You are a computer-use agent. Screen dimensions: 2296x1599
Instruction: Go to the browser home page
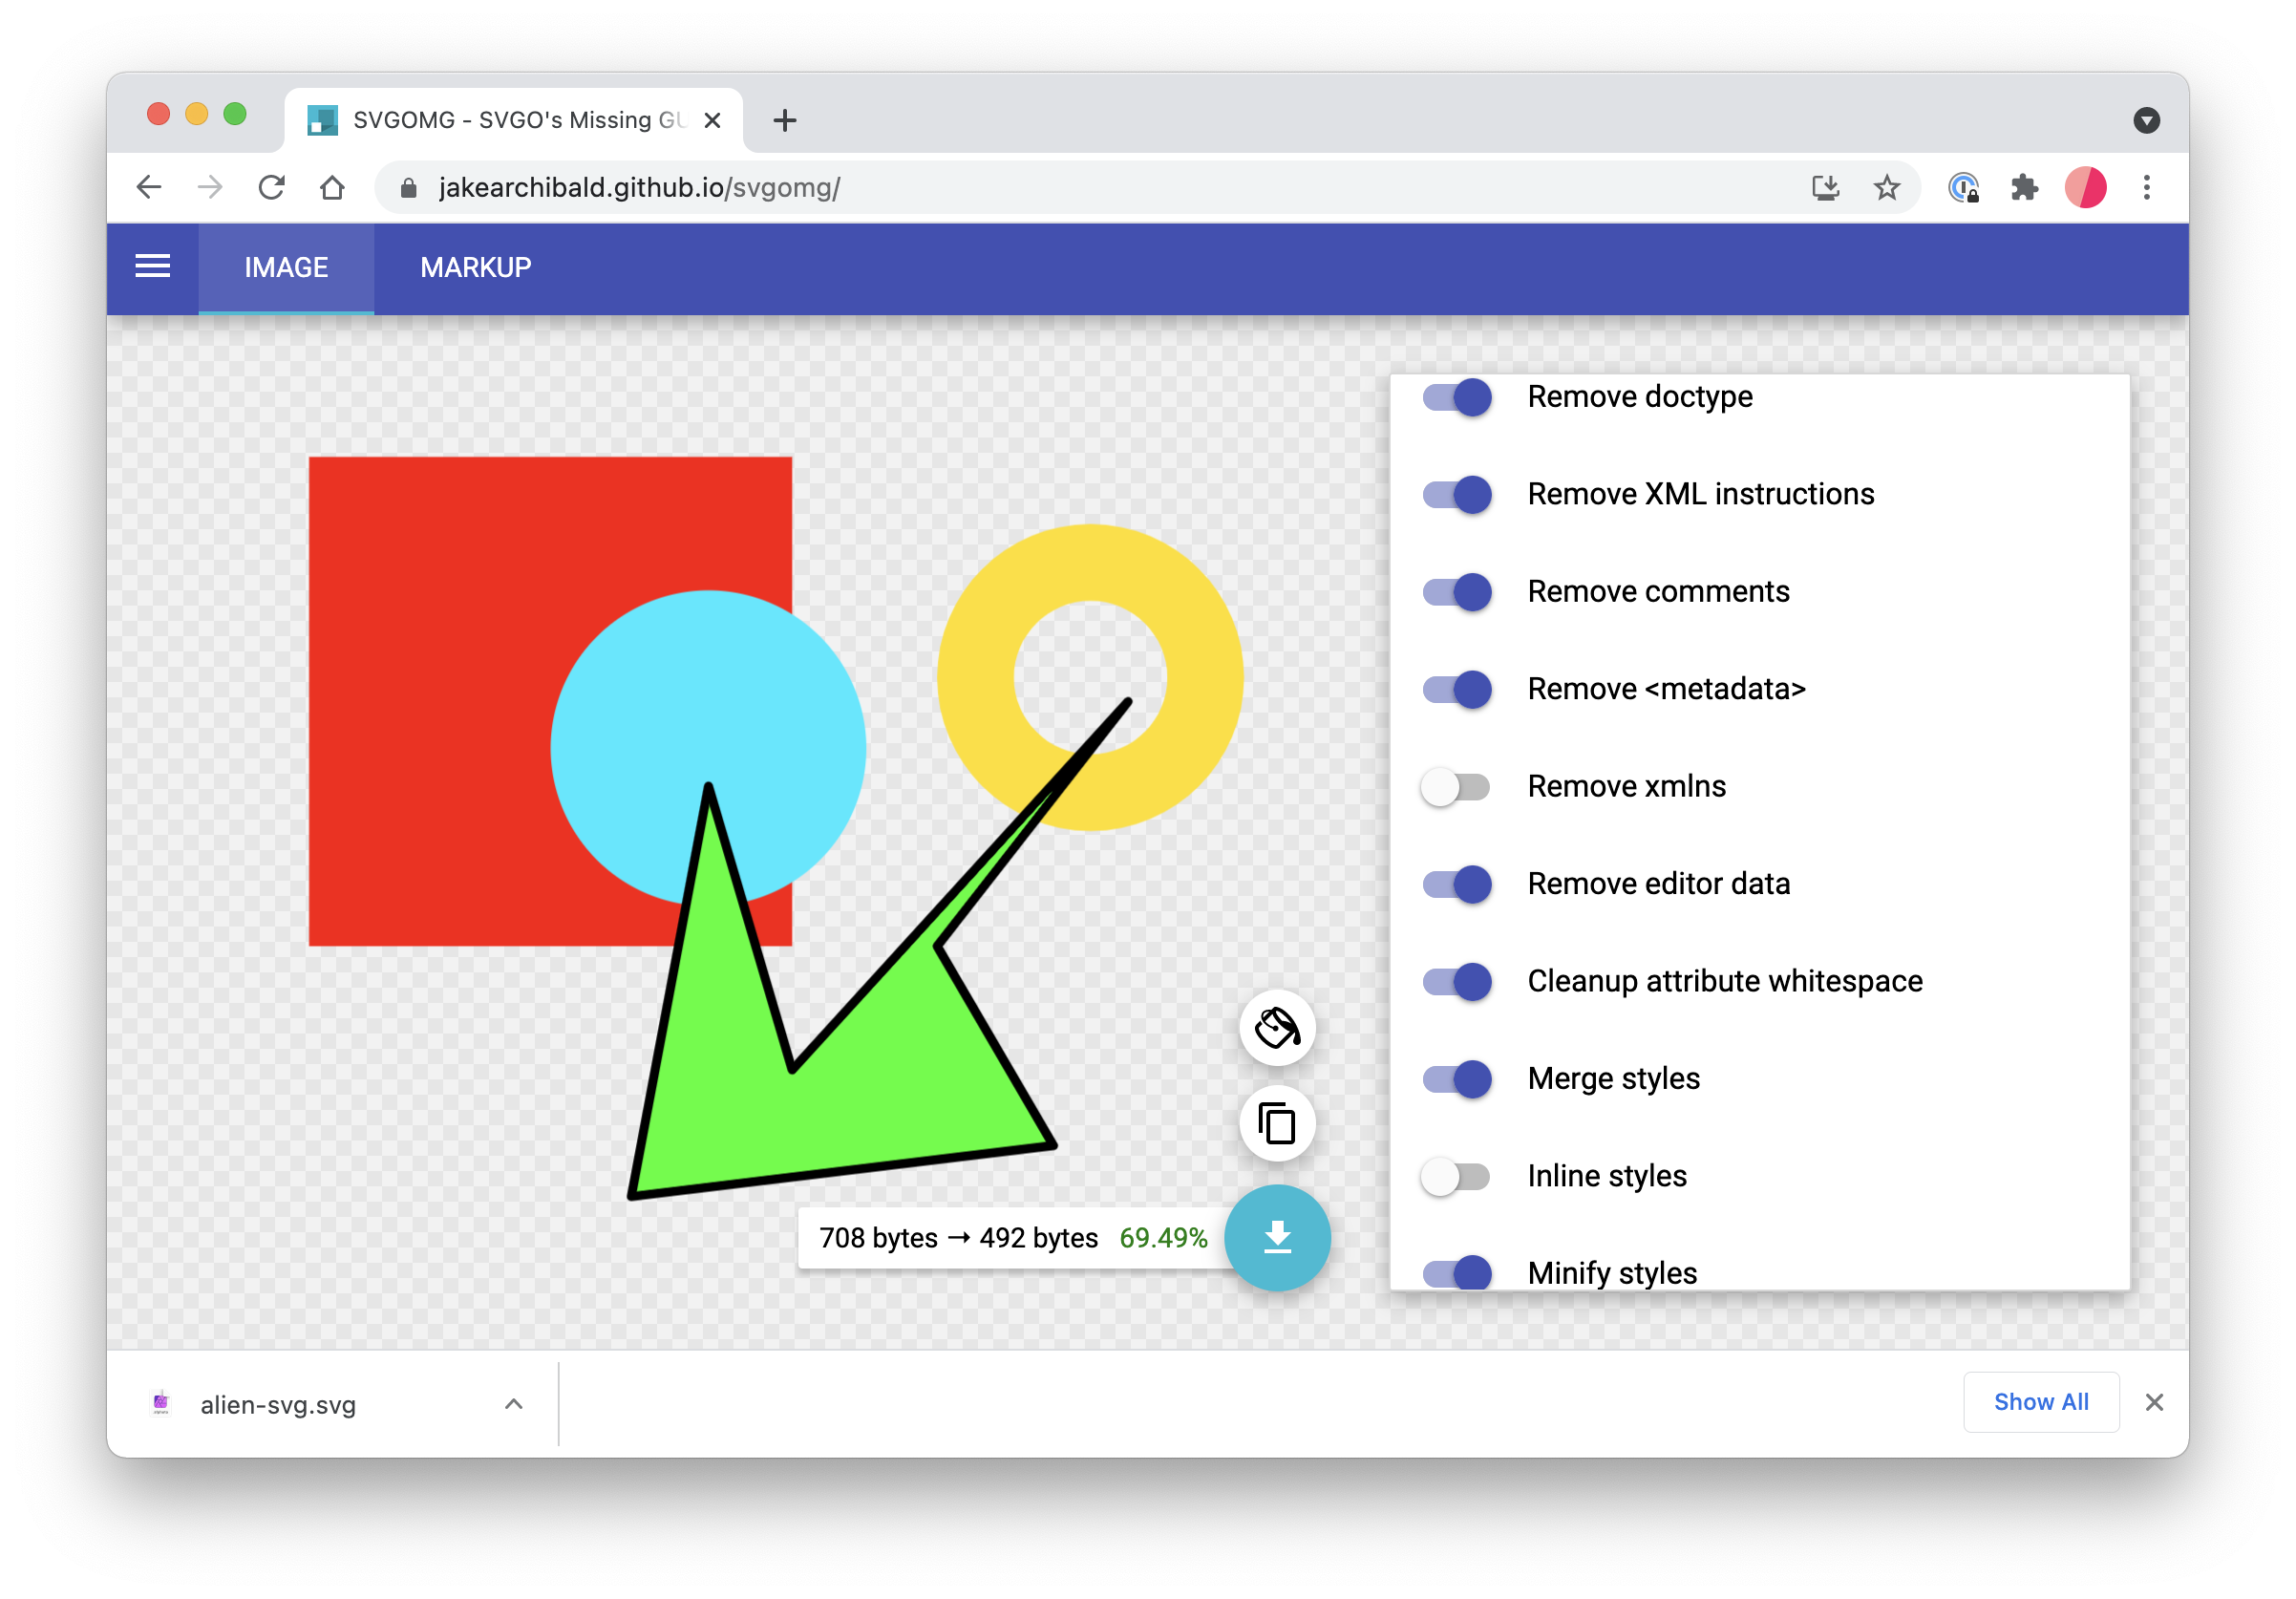tap(332, 187)
